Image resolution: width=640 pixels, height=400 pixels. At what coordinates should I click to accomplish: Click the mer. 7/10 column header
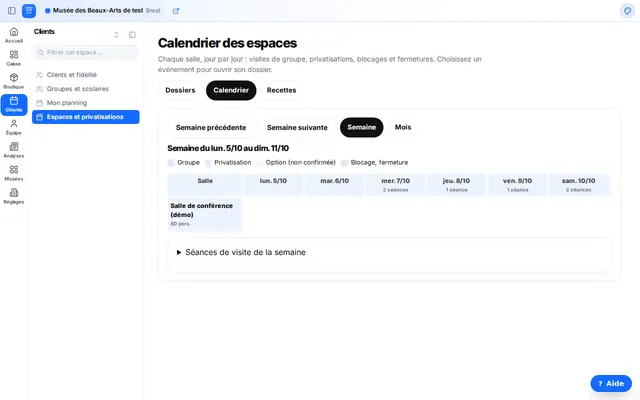(x=396, y=185)
